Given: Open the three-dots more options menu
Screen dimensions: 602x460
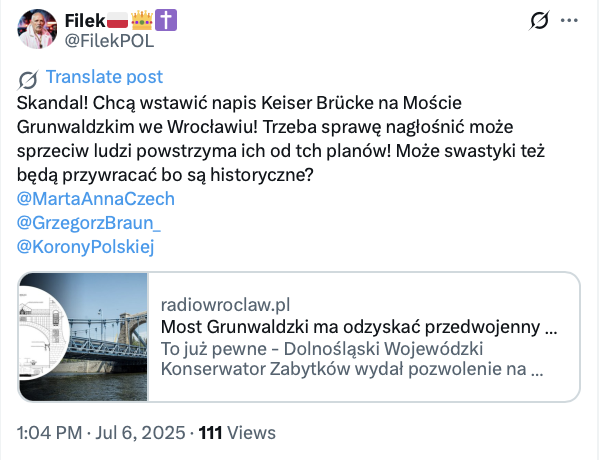Looking at the screenshot, I should click(569, 20).
